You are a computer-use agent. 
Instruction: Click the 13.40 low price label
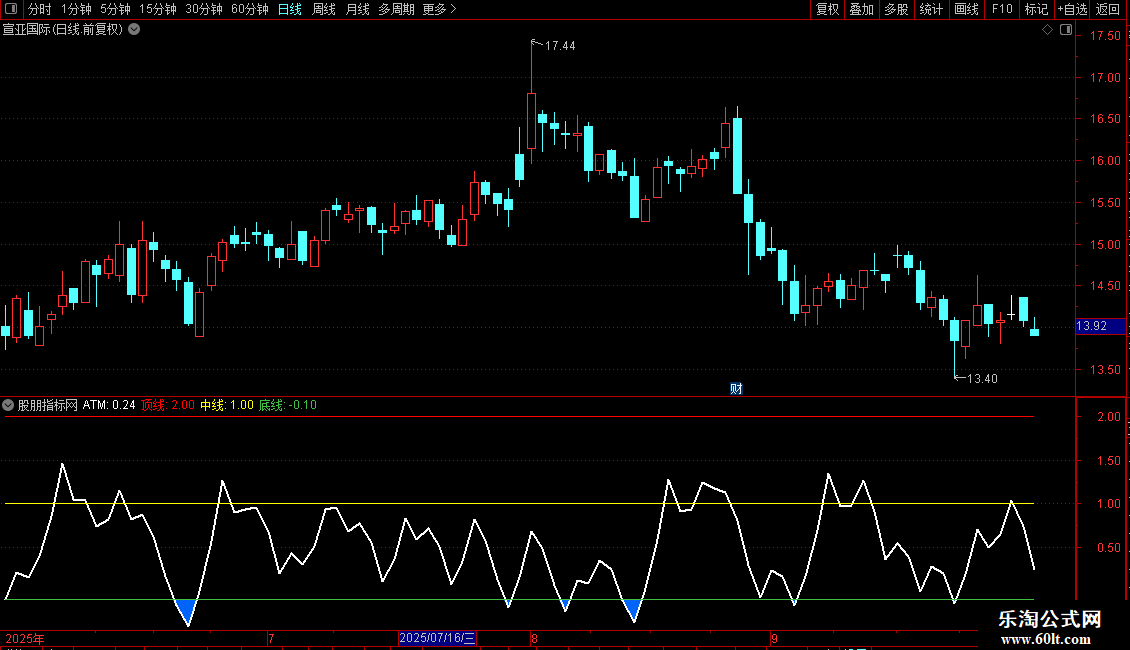point(982,379)
